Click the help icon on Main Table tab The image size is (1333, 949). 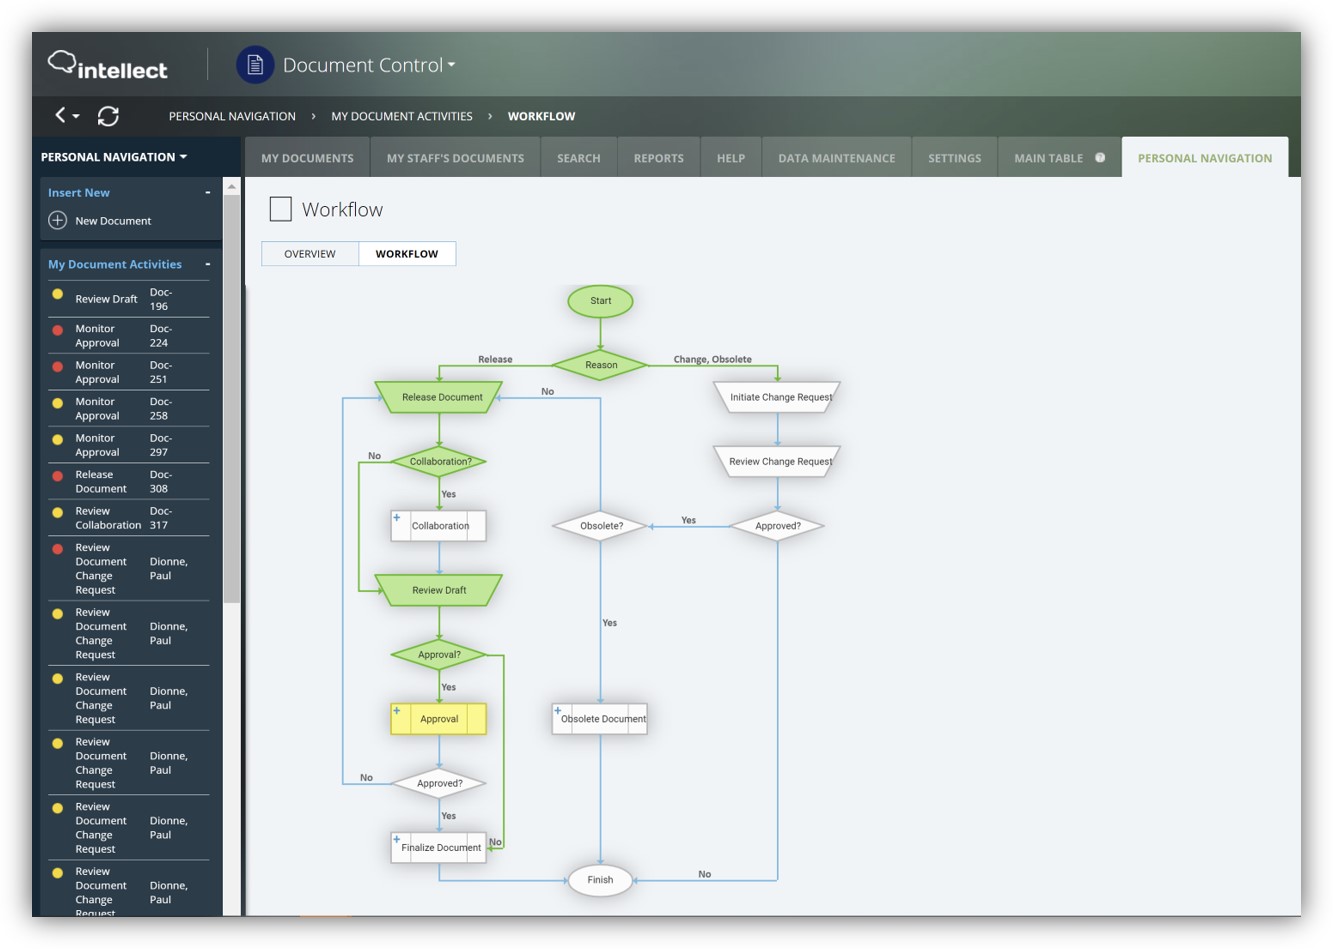[x=1100, y=158]
